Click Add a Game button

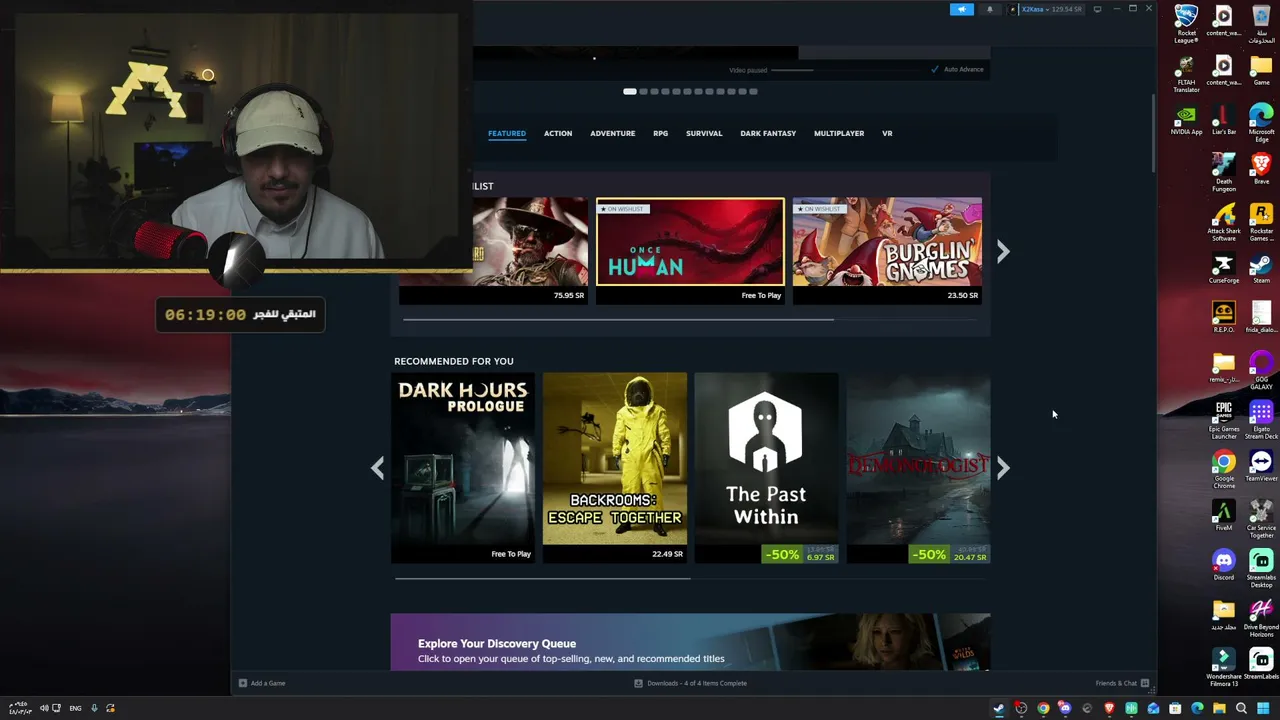(x=262, y=683)
